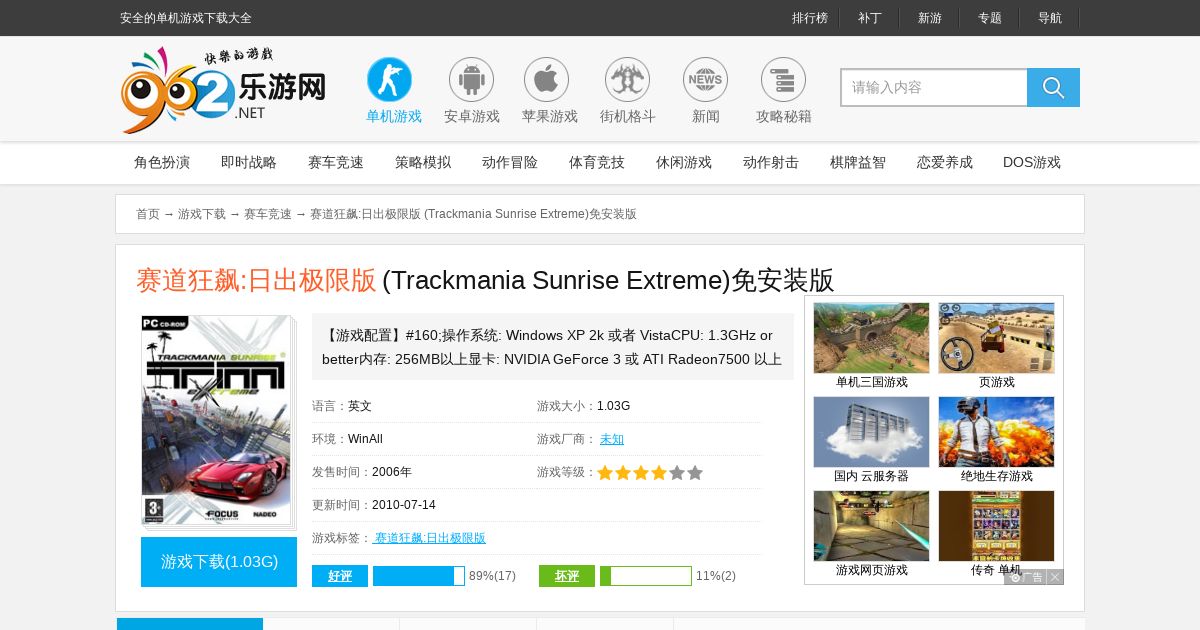The width and height of the screenshot is (1200, 630).
Task: Open 排行榜 in the top bar
Action: [x=810, y=18]
